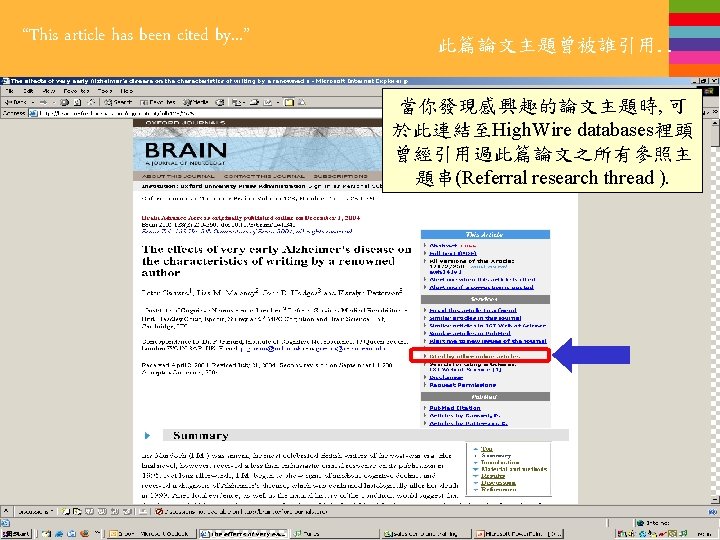Click the browser's vertical scrollbar track
The width and height of the screenshot is (720, 540).
pos(715,321)
